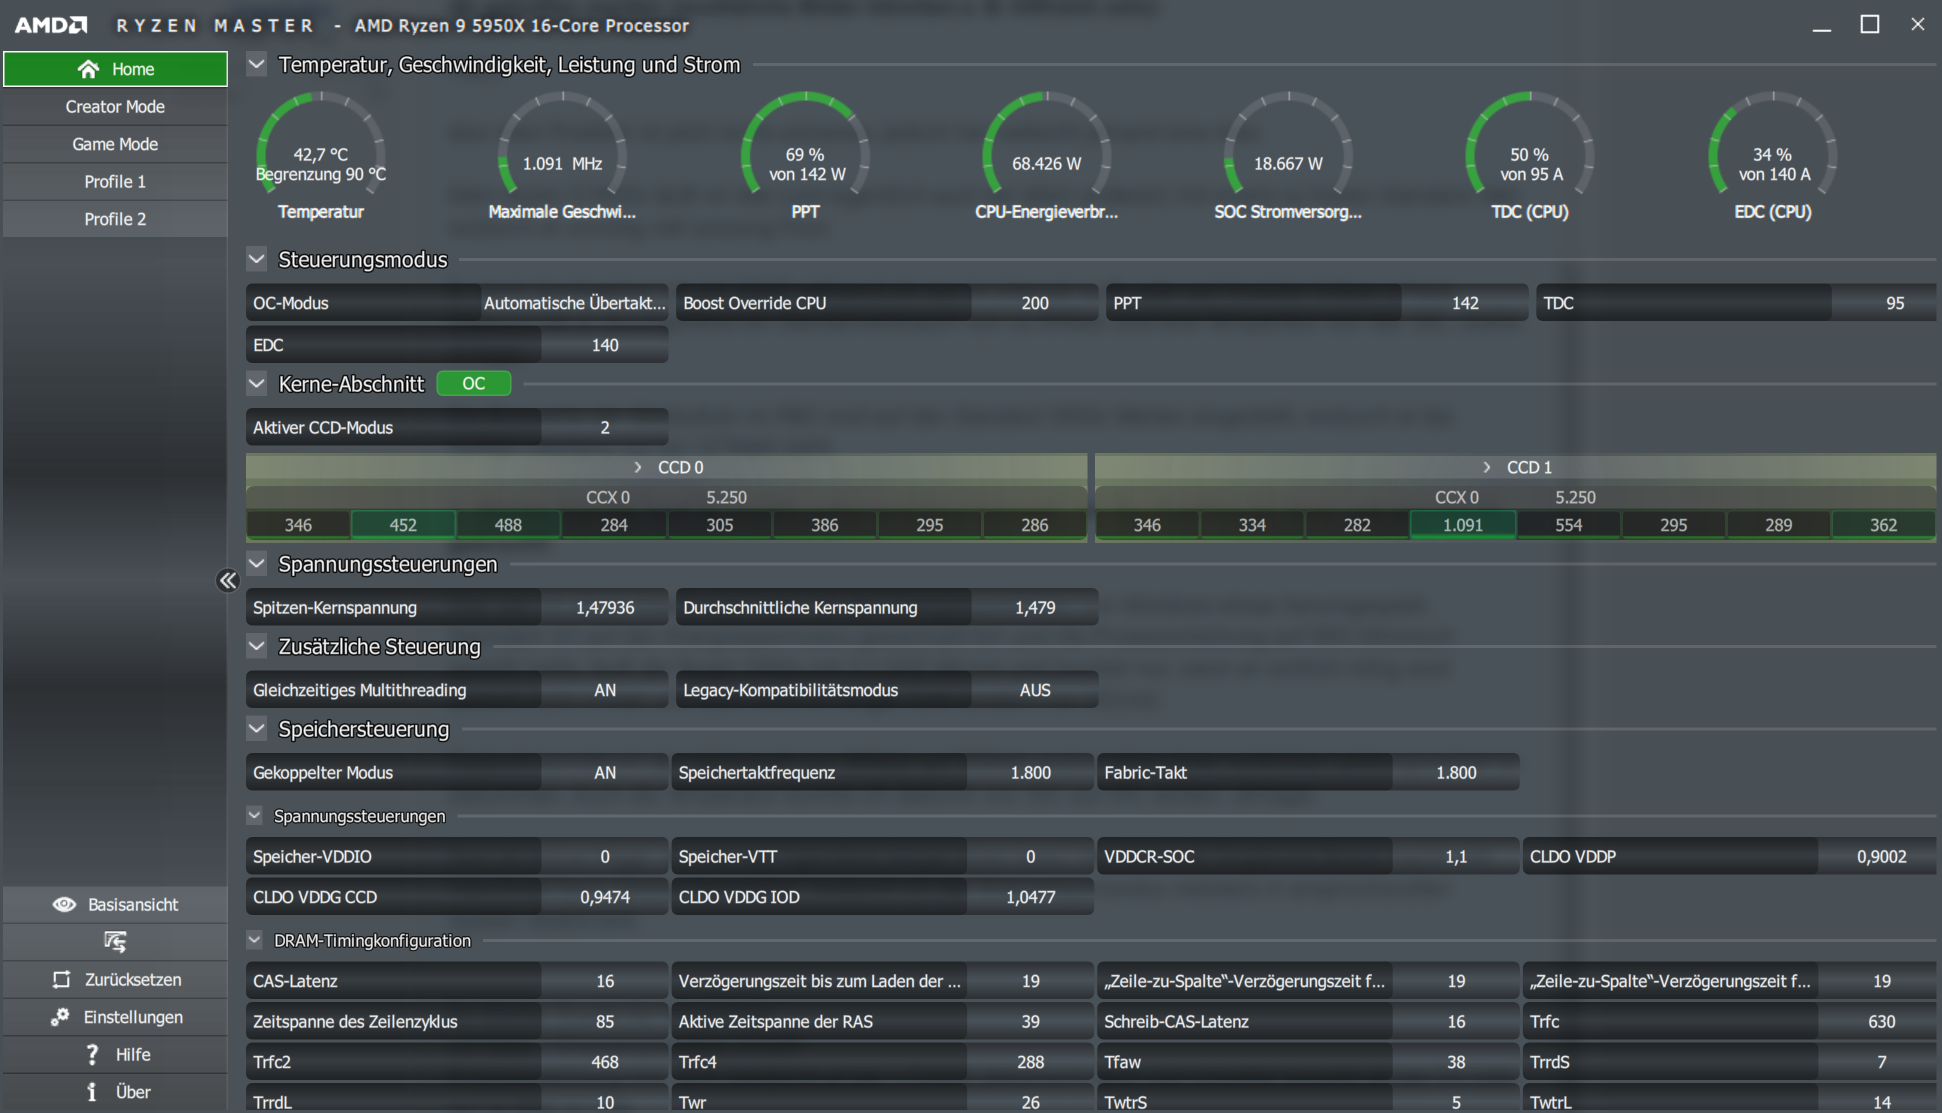
Task: Toggle Gleichzeitiges Multithreading AN value
Action: pyautogui.click(x=604, y=690)
